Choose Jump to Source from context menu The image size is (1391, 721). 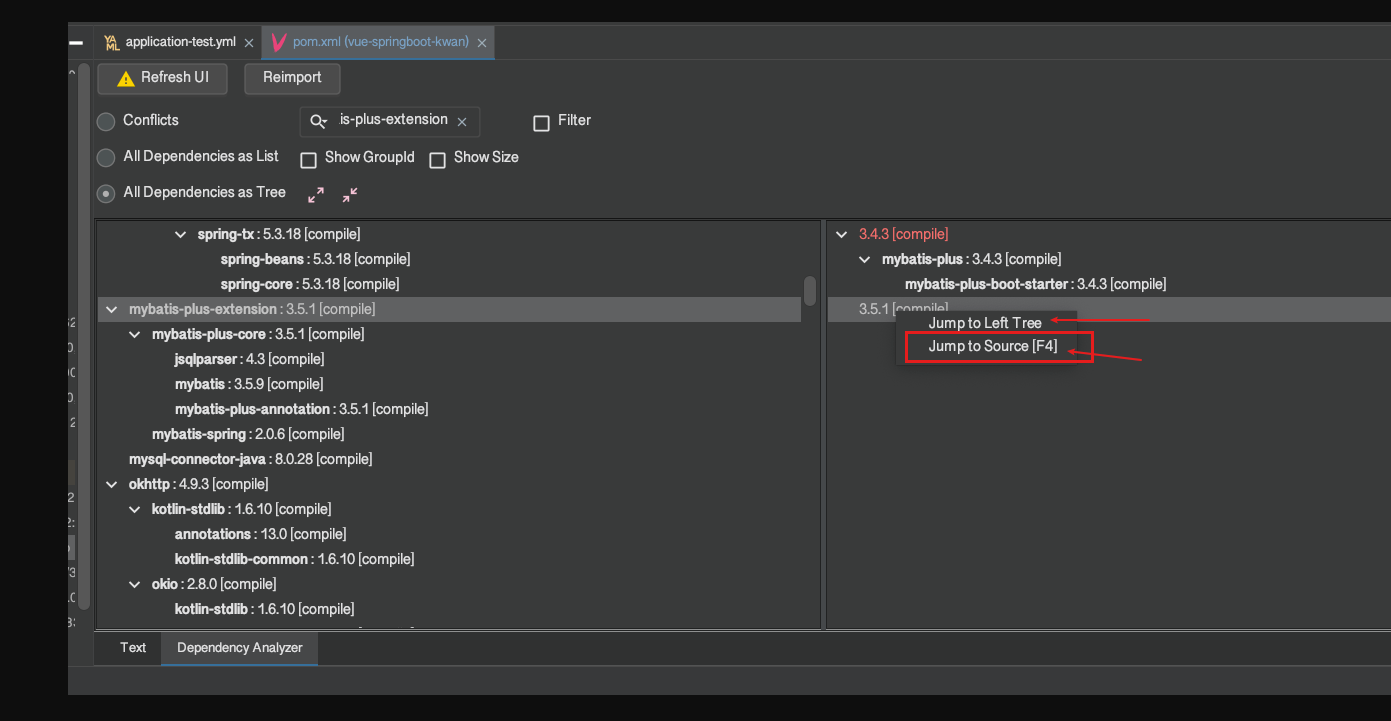(x=992, y=347)
